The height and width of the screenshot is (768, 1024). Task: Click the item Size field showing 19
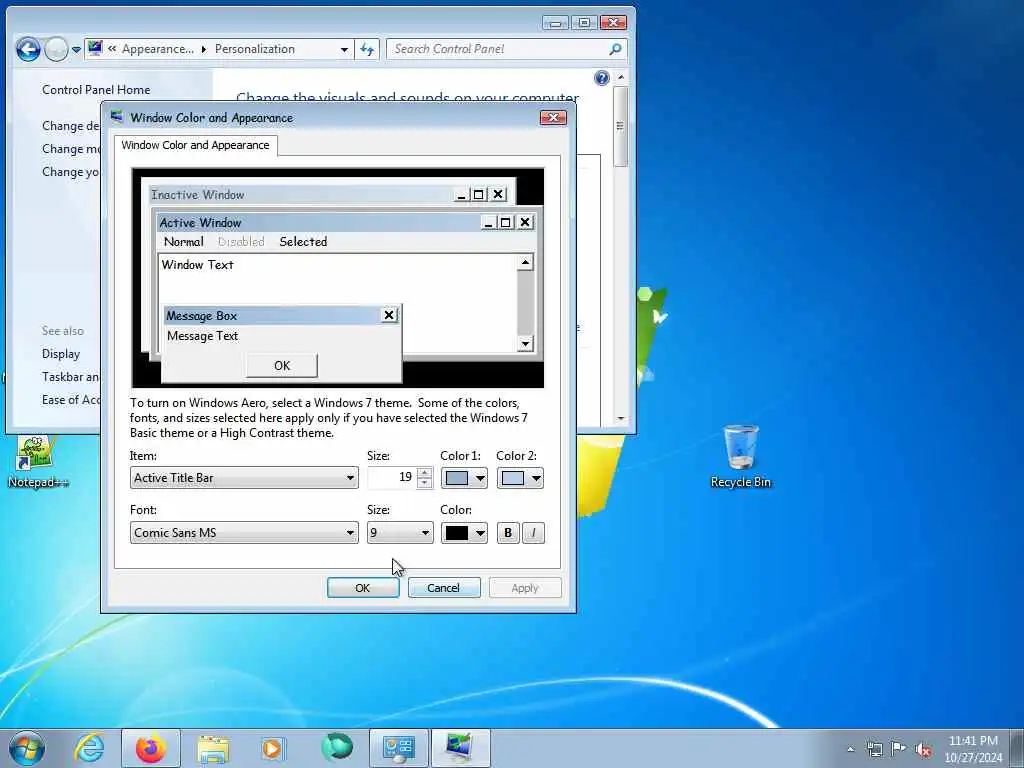click(392, 478)
